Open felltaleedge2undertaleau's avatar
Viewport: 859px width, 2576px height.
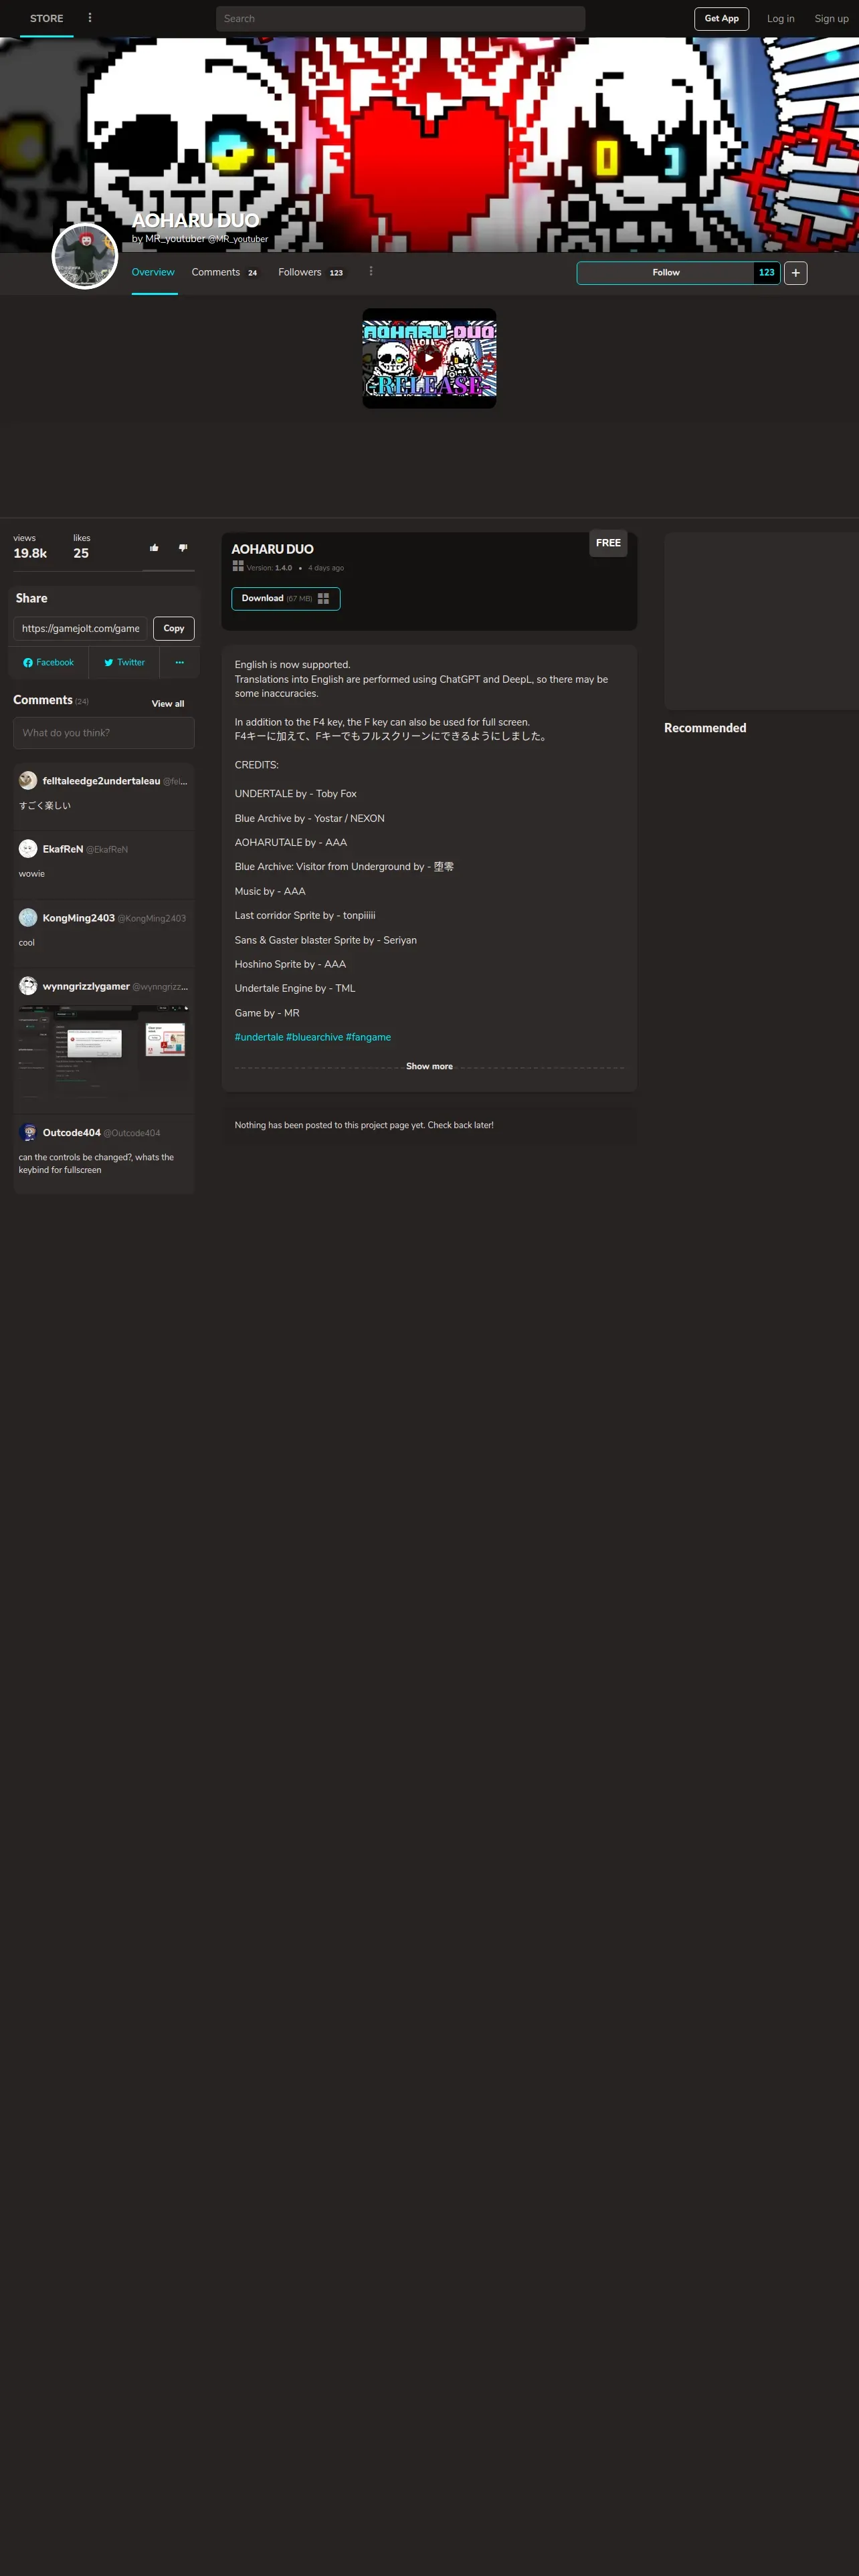(x=28, y=780)
